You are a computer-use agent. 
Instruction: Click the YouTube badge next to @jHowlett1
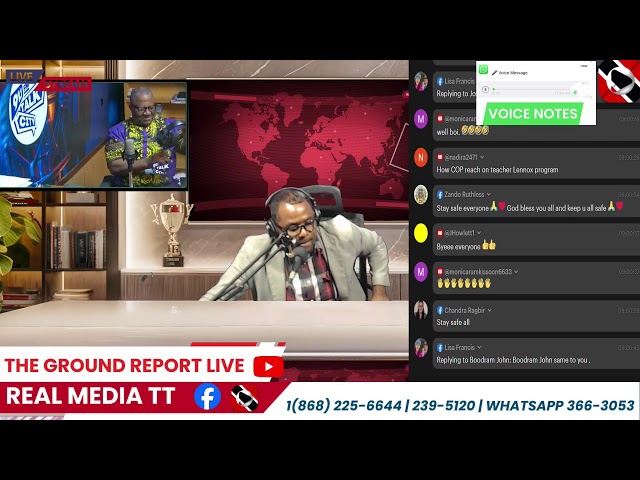pyautogui.click(x=440, y=233)
